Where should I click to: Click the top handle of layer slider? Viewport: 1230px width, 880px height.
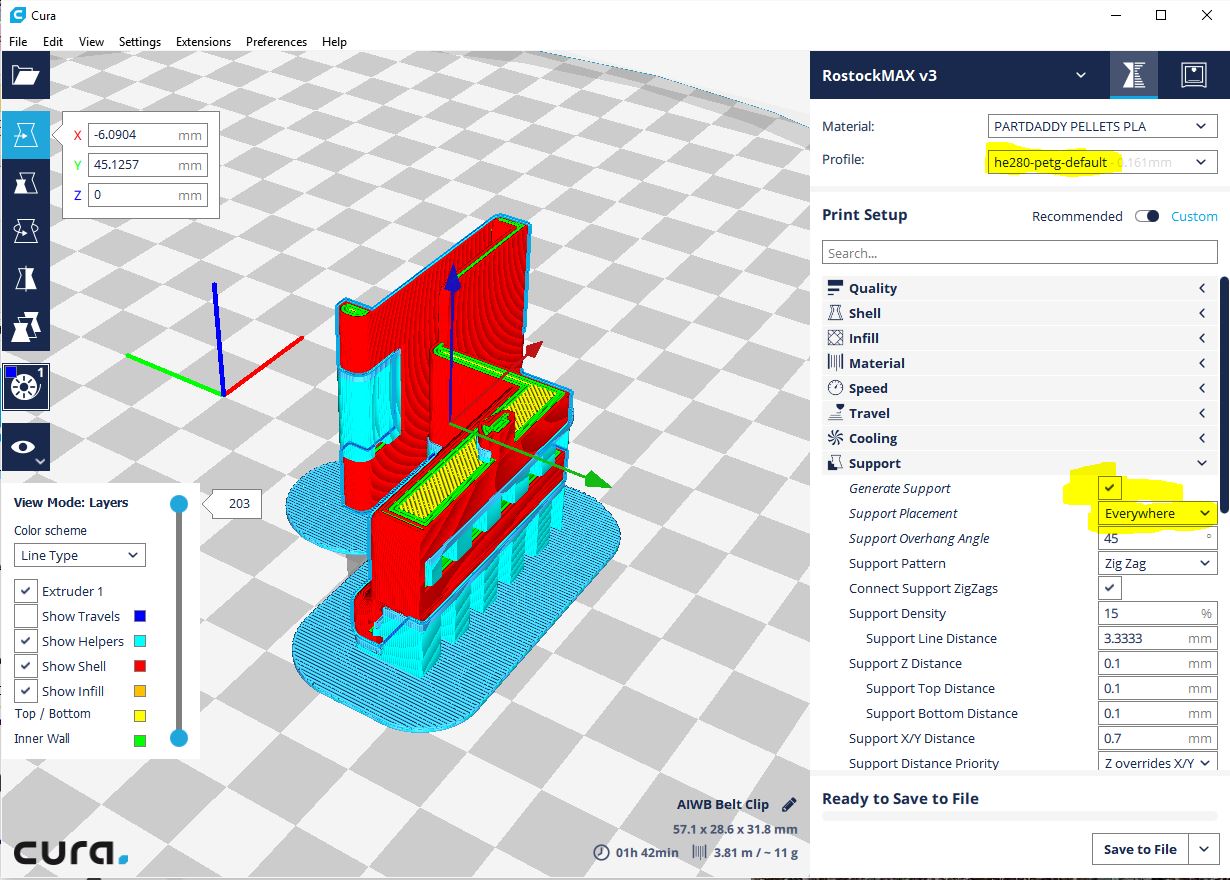[179, 504]
